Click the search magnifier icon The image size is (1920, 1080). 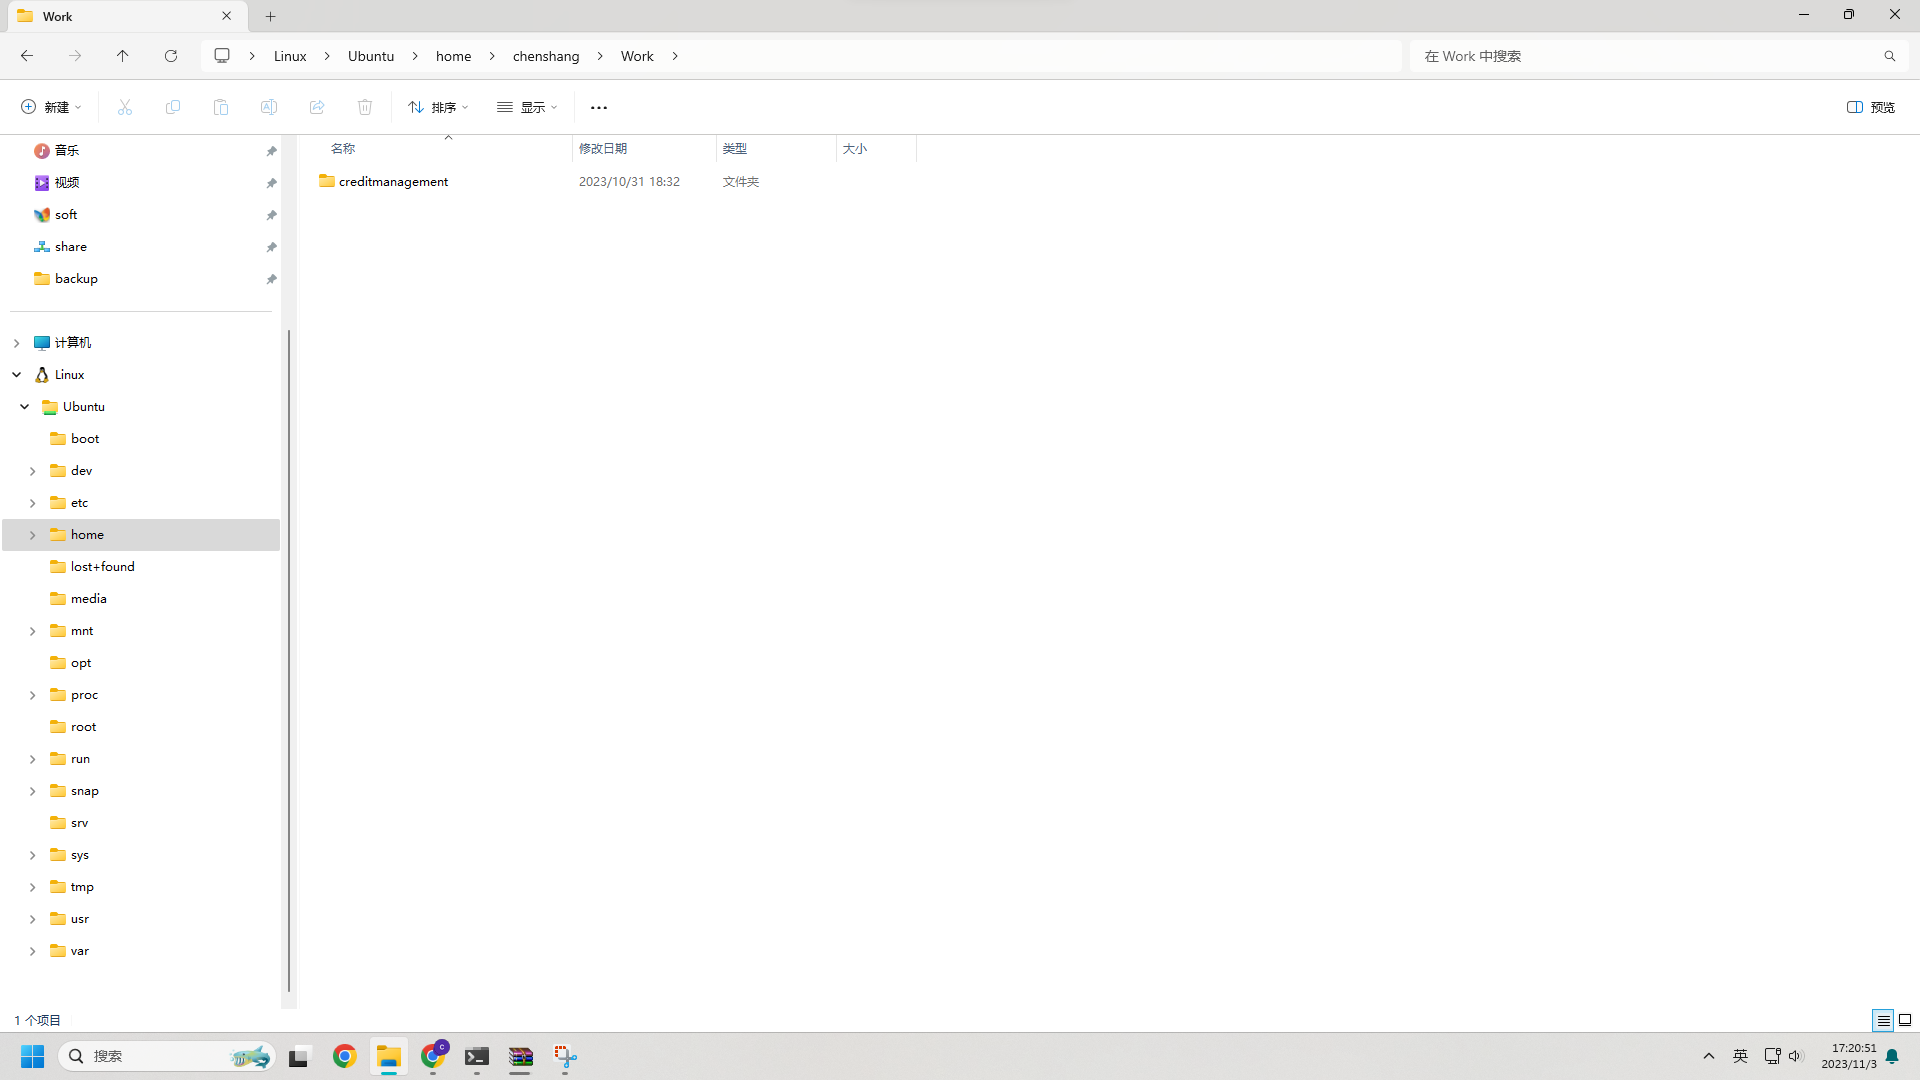[1889, 56]
